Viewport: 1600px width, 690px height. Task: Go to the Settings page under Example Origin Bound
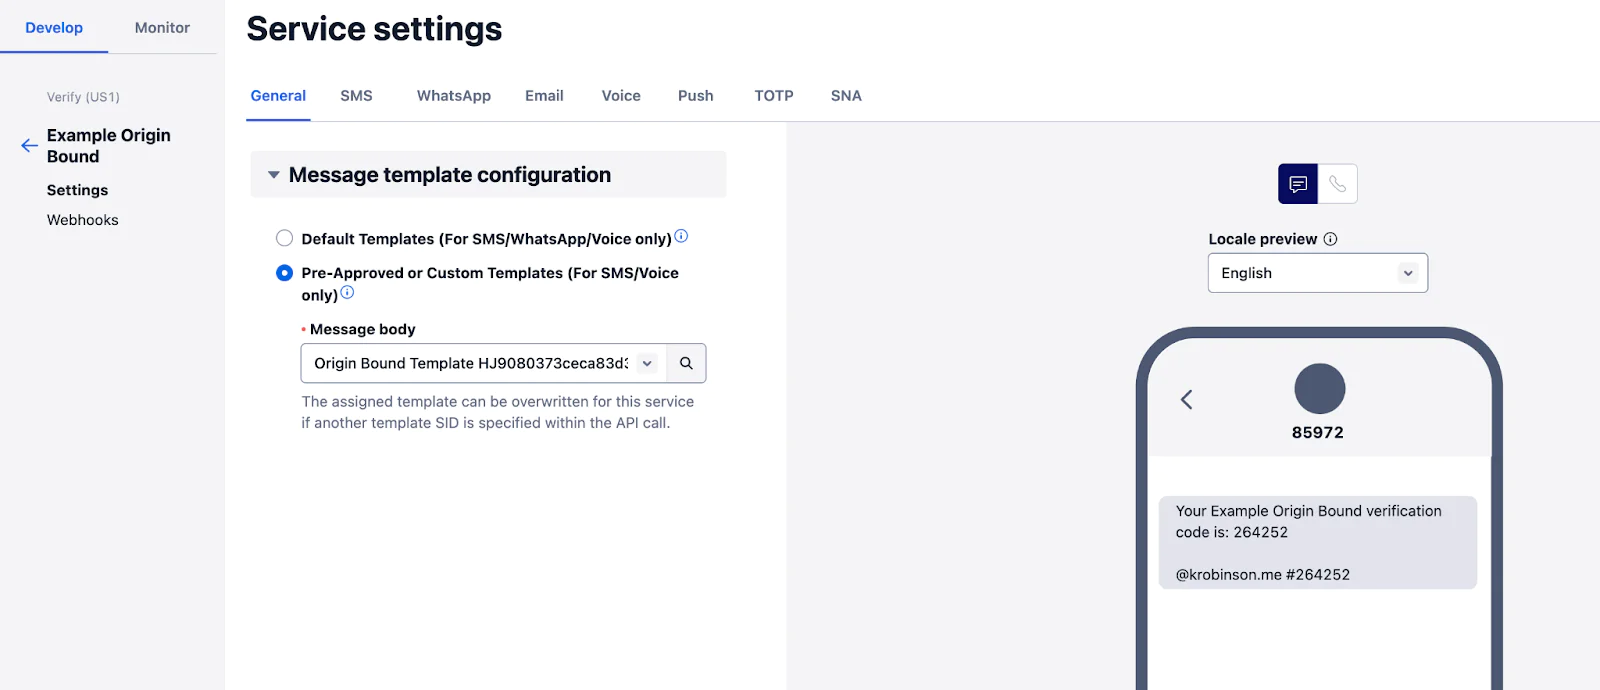click(x=77, y=189)
